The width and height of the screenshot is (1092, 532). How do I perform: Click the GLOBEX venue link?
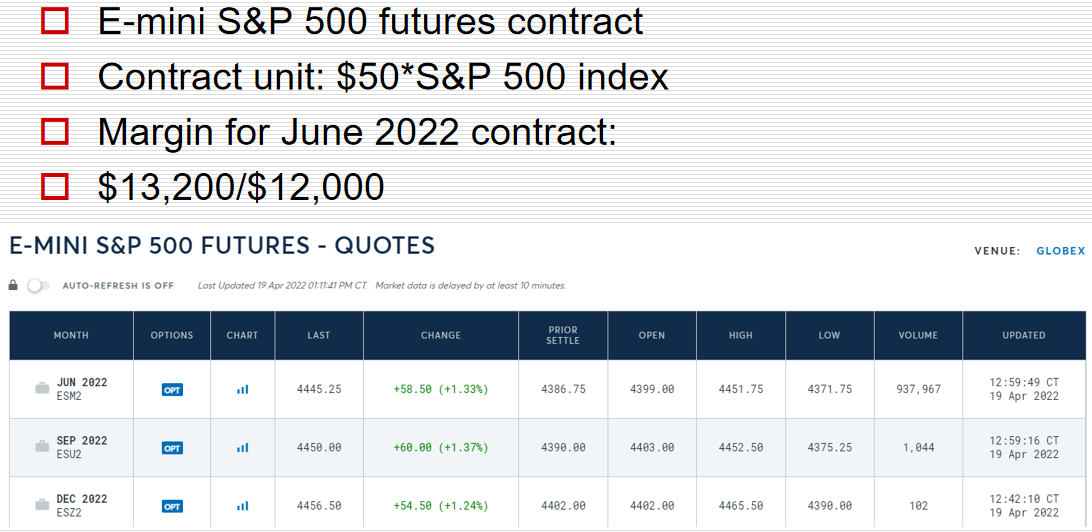[1061, 251]
